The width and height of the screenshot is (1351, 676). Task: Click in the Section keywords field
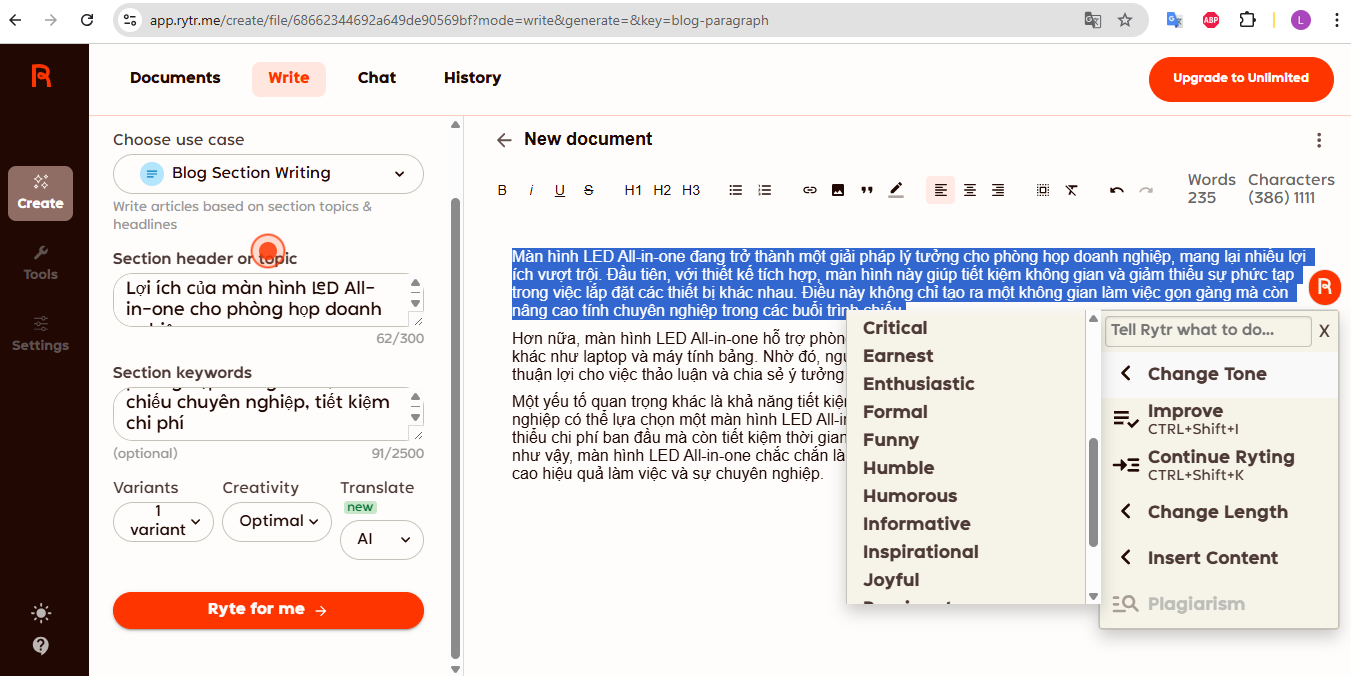click(268, 414)
